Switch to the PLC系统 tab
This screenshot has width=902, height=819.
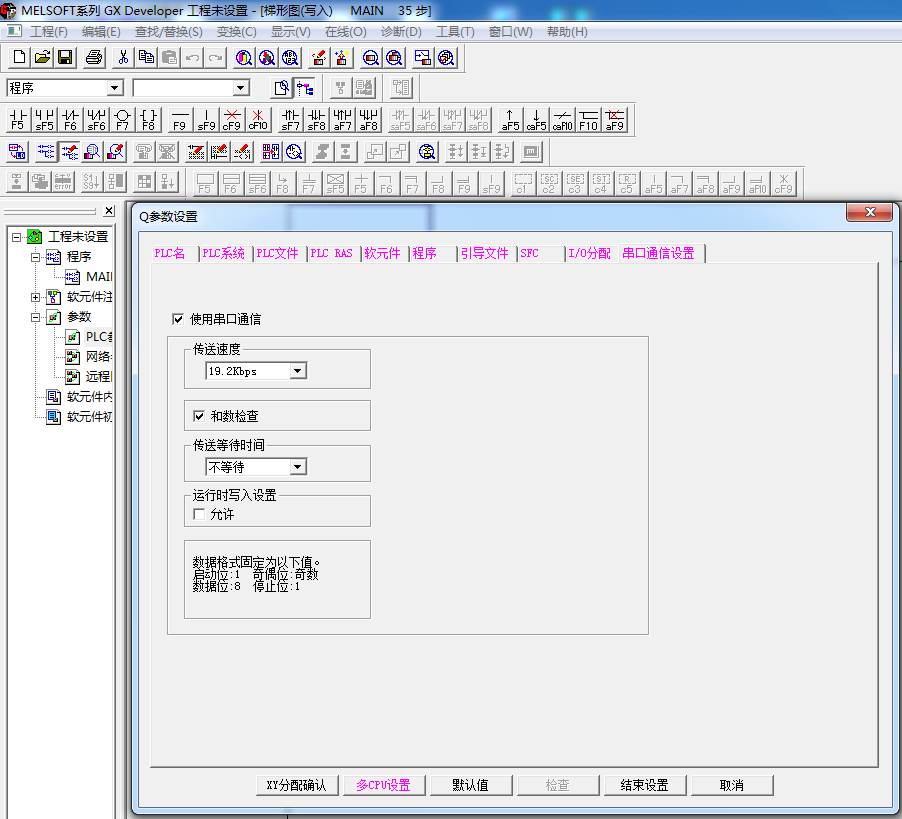pos(223,254)
